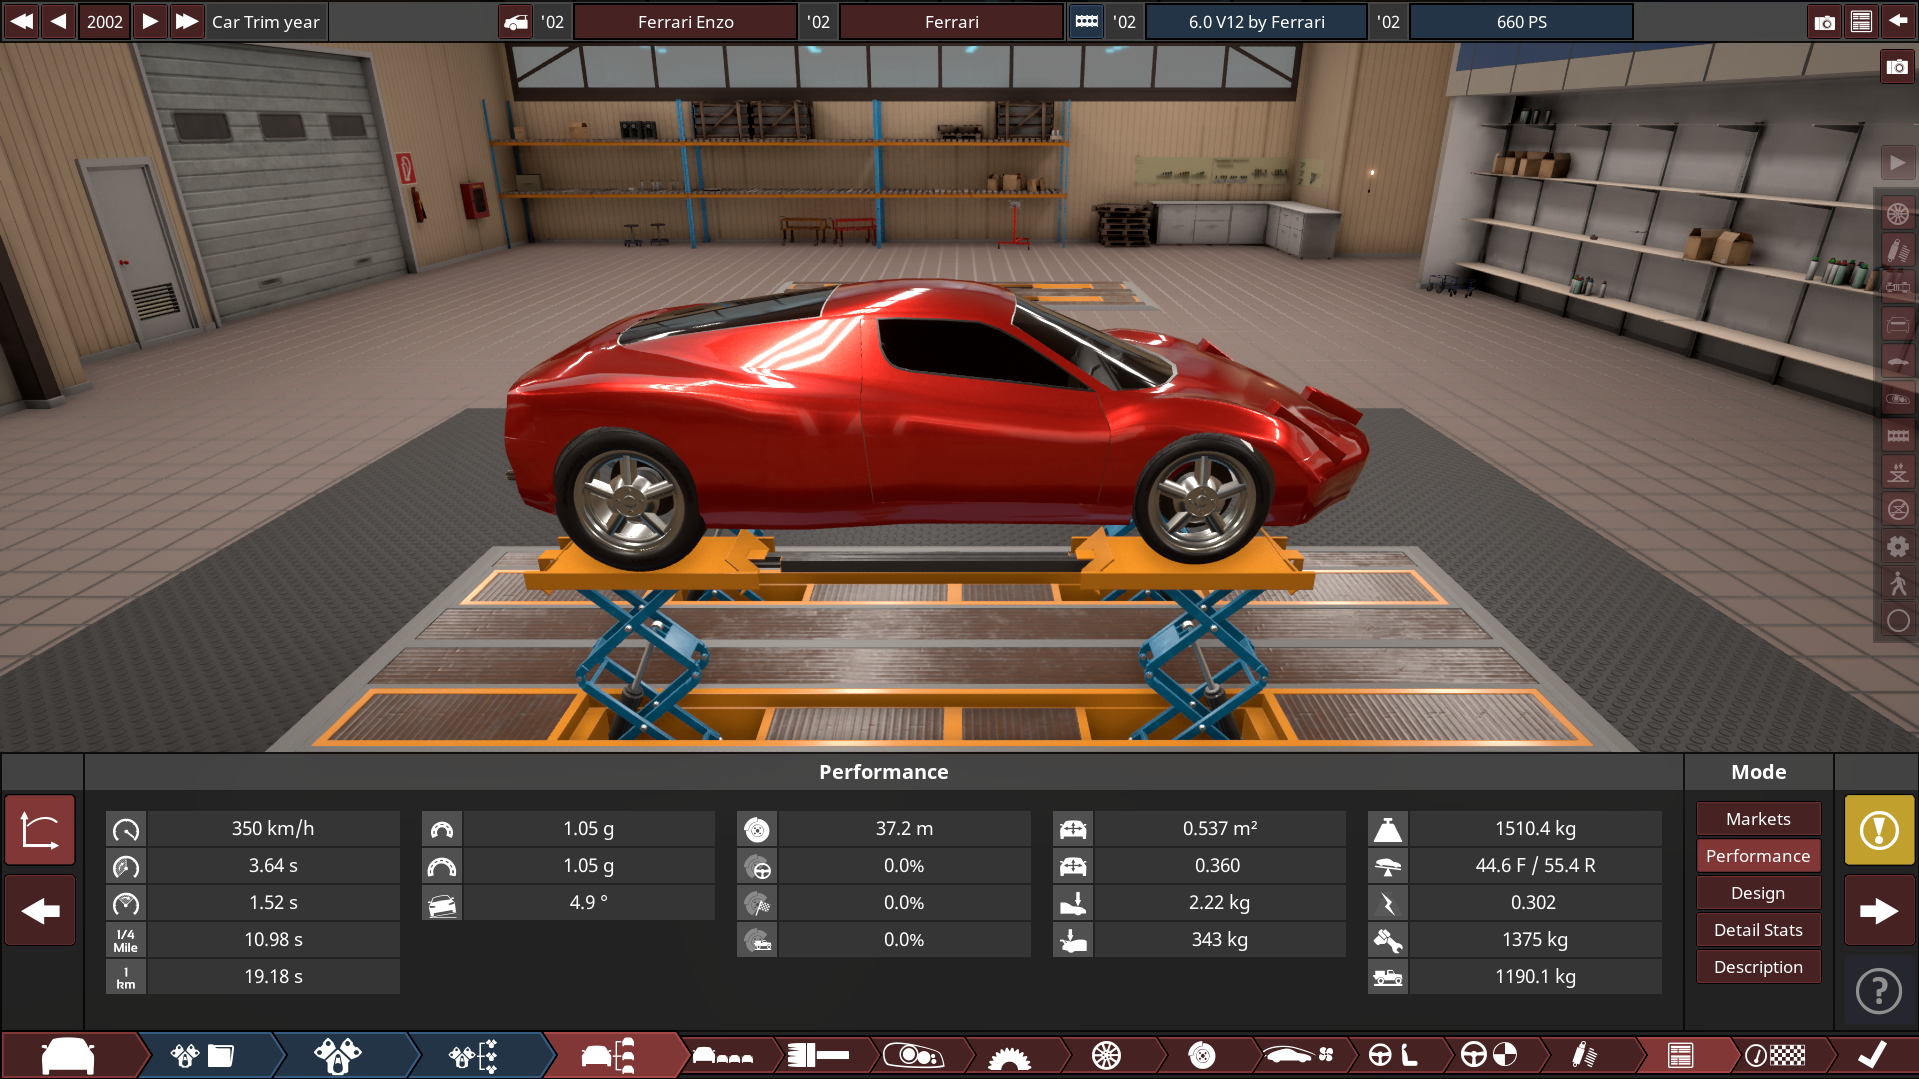Click the yellow warning exclamation button
Image resolution: width=1919 pixels, height=1079 pixels.
1879,830
